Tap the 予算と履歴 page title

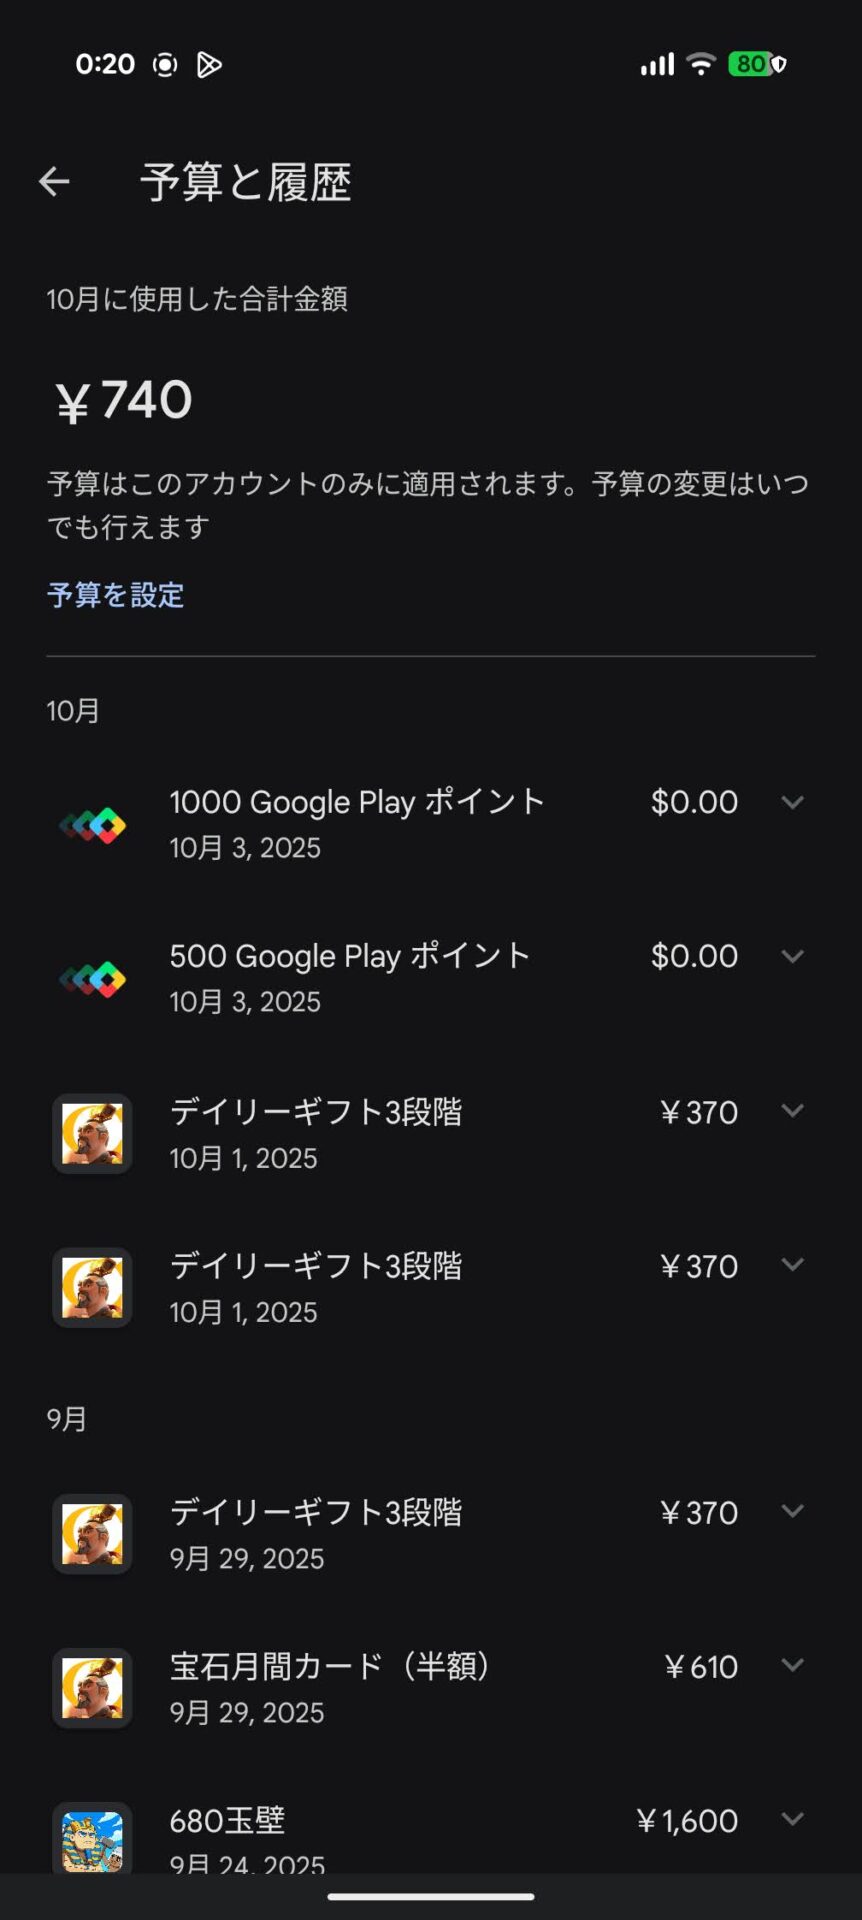[246, 182]
